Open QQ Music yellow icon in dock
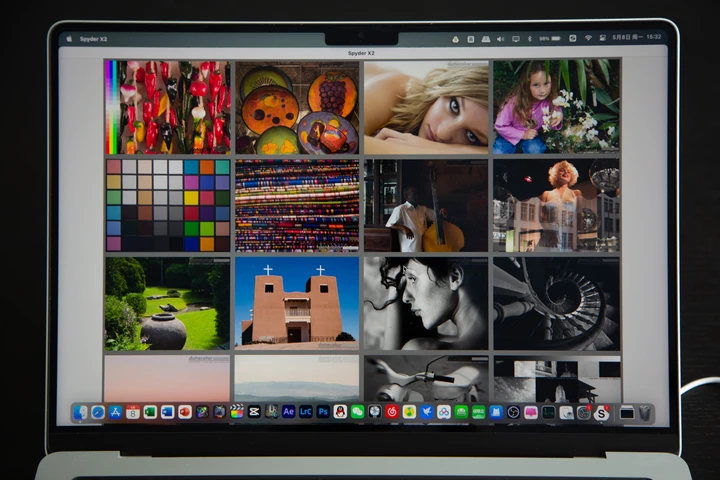The width and height of the screenshot is (720, 480). pyautogui.click(x=409, y=412)
